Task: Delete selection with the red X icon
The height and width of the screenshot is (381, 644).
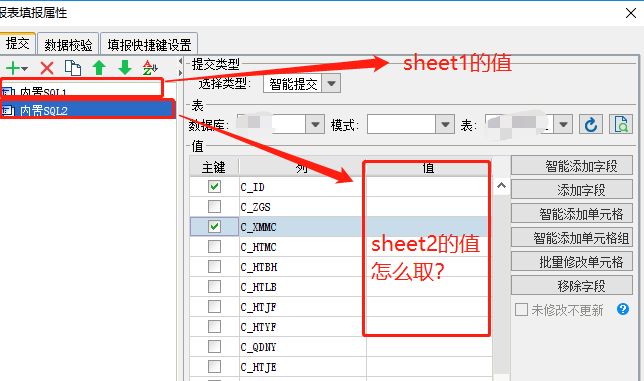Action: (47, 68)
